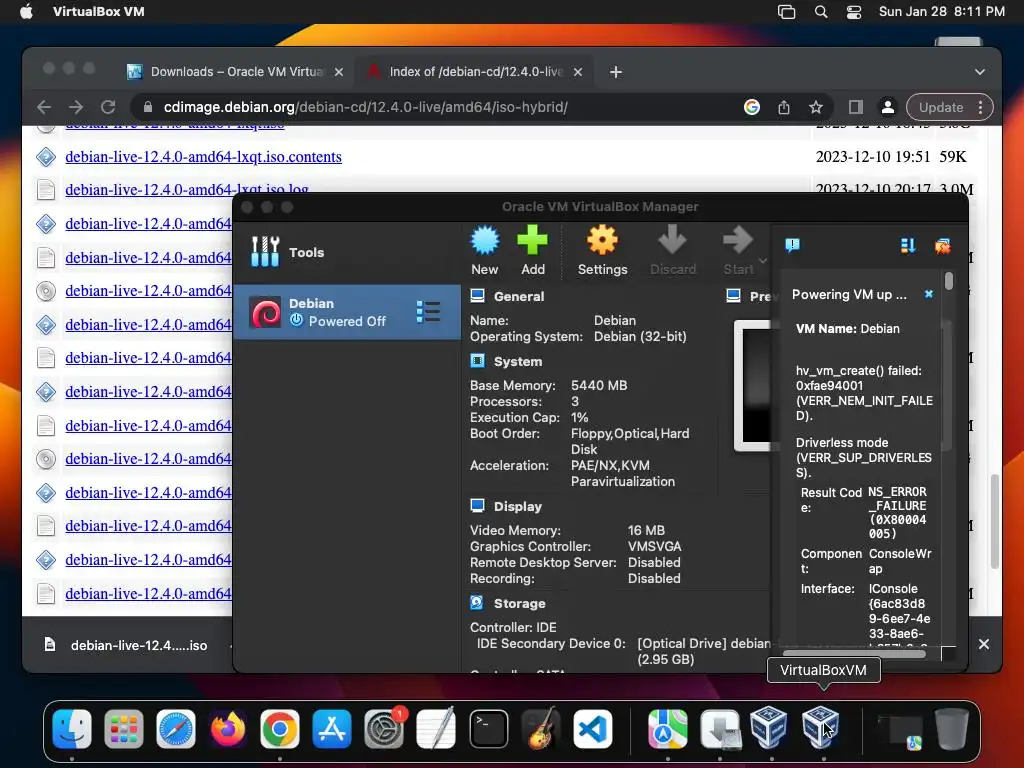The height and width of the screenshot is (768, 1024).
Task: Open Terminal from the Dock
Action: (488, 729)
